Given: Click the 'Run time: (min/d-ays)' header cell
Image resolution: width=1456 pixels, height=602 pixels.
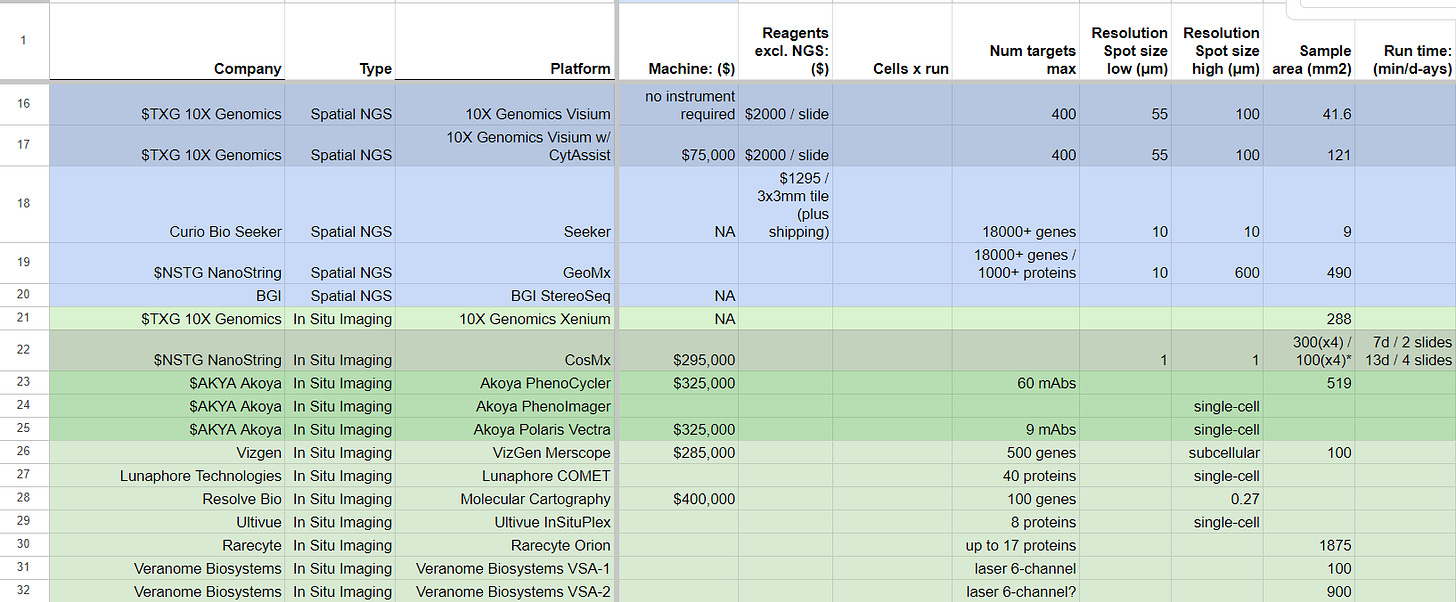Looking at the screenshot, I should 1406,42.
